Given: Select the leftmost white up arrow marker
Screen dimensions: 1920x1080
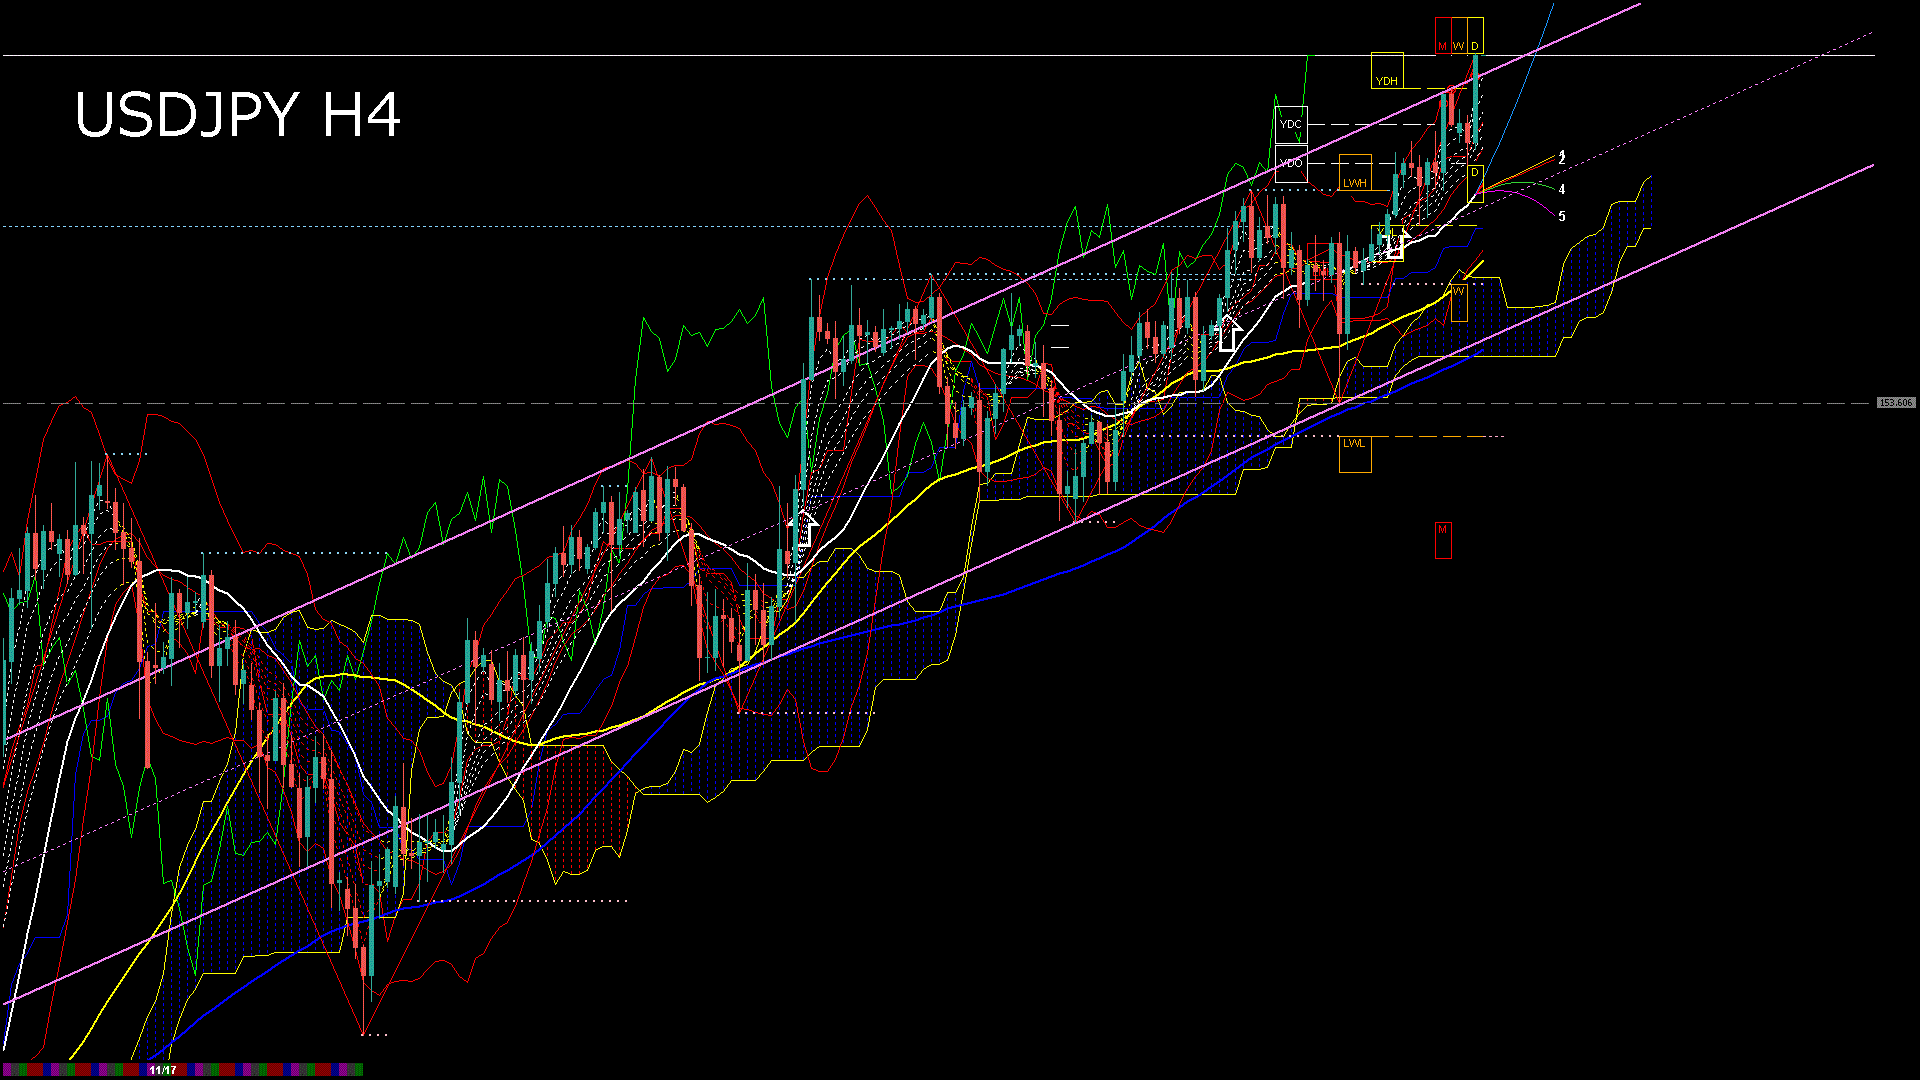Looking at the screenshot, I should coord(802,527).
